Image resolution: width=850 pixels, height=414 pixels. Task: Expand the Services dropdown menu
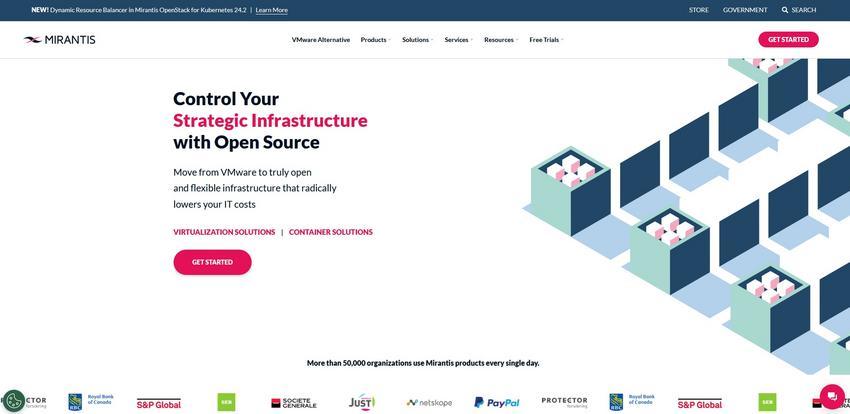coord(459,40)
